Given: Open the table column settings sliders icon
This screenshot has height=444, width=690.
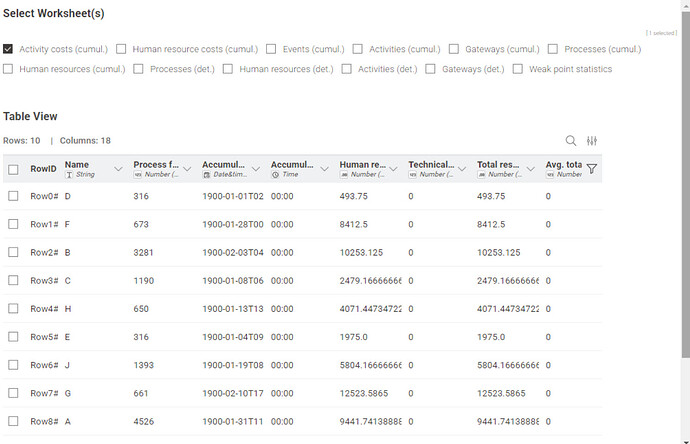Looking at the screenshot, I should 592,141.
